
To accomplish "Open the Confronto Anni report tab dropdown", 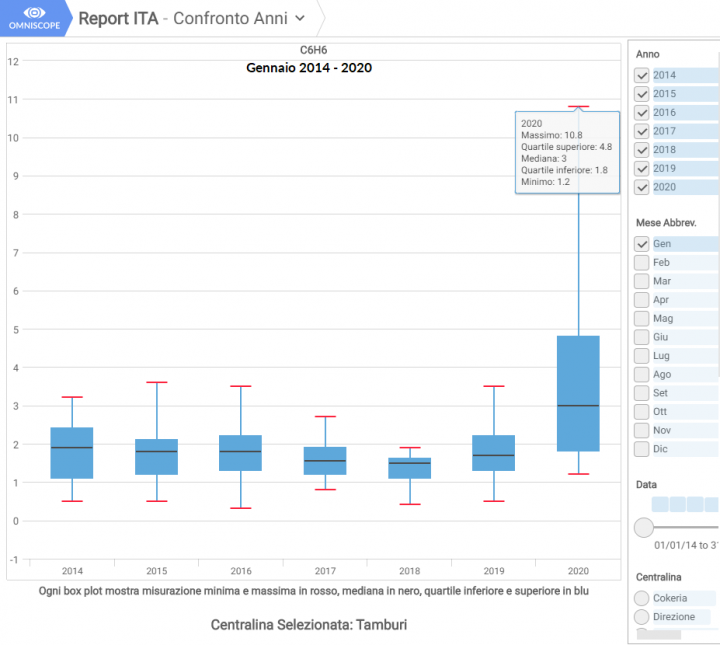I will coord(299,18).
